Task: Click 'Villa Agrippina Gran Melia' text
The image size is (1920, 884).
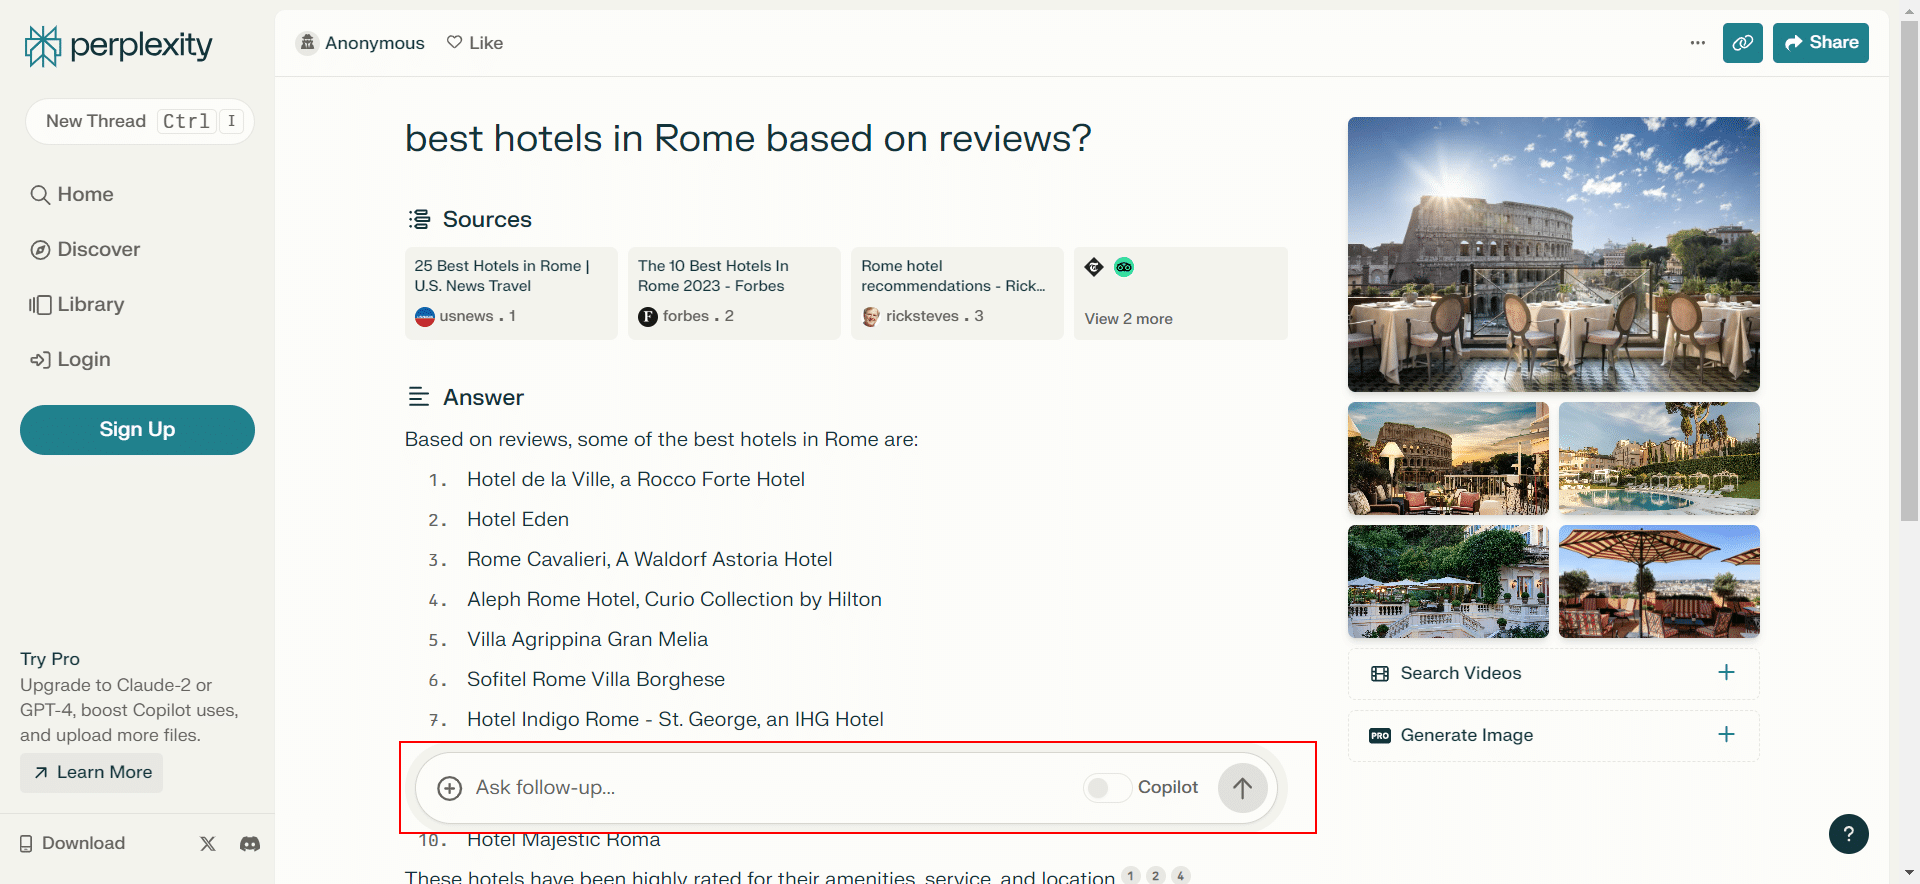Action: point(588,640)
